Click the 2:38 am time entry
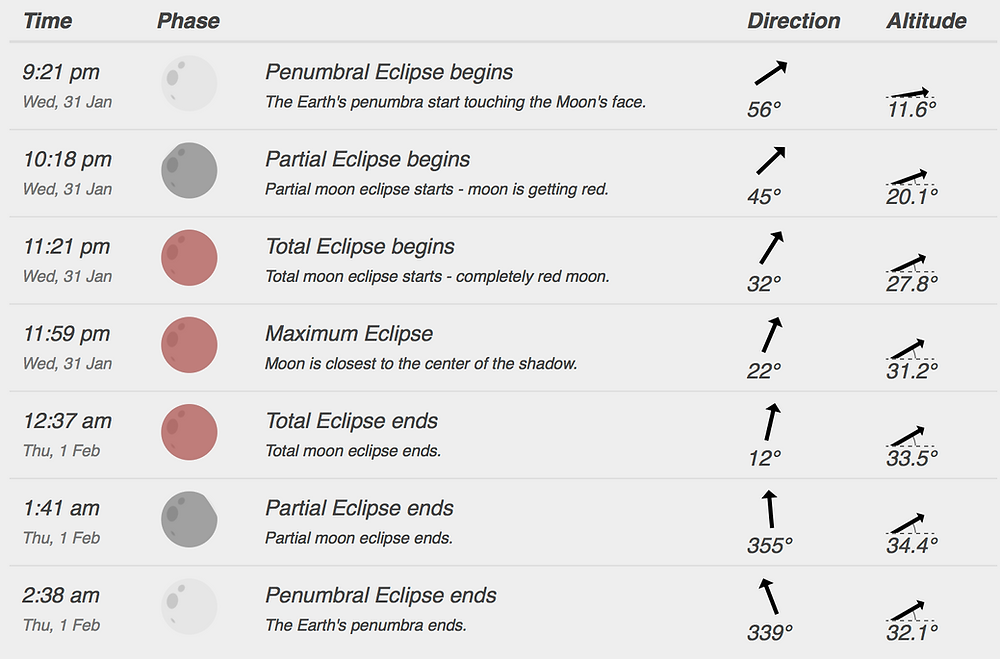1000x659 pixels. pos(61,595)
